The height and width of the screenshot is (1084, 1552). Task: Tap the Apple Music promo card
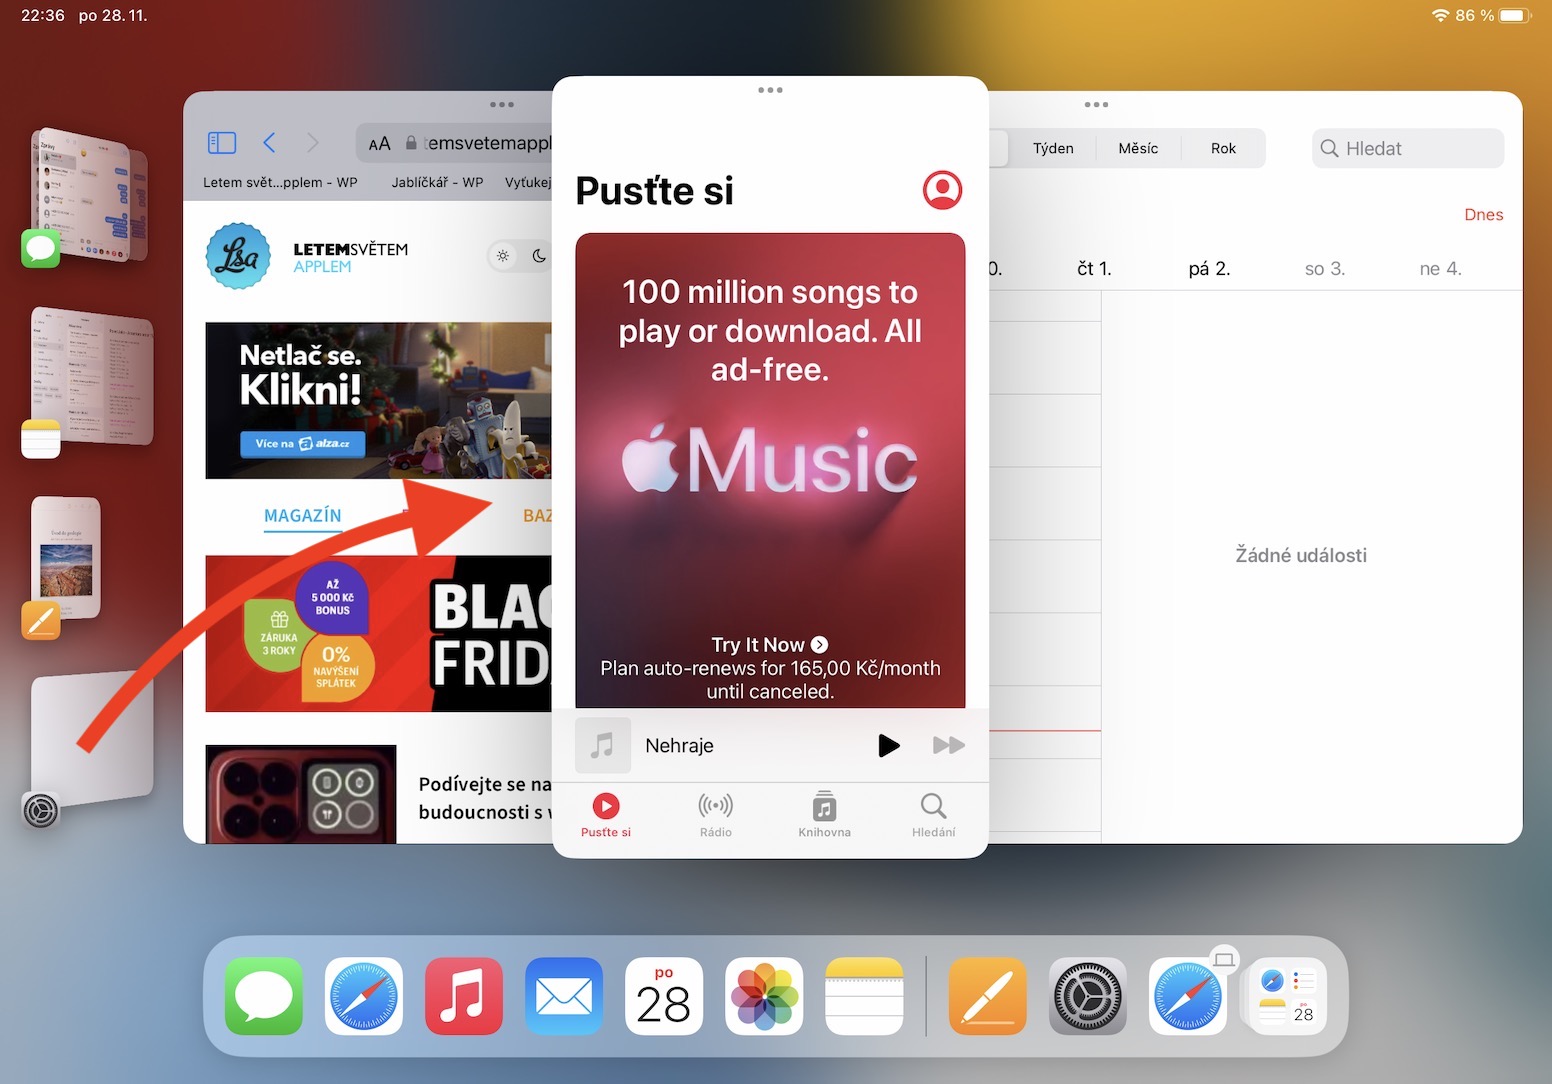[770, 470]
